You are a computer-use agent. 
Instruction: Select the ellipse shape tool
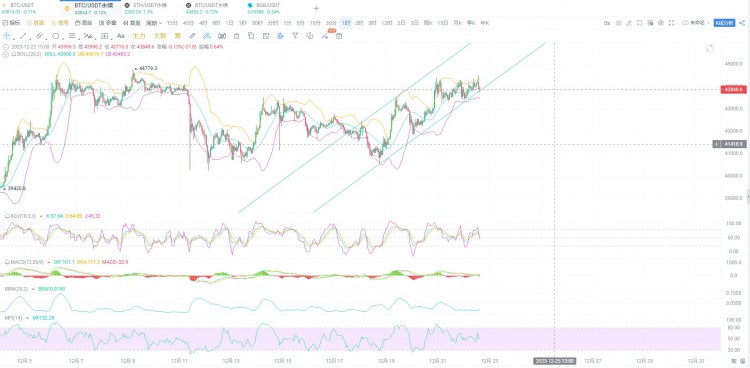point(55,36)
